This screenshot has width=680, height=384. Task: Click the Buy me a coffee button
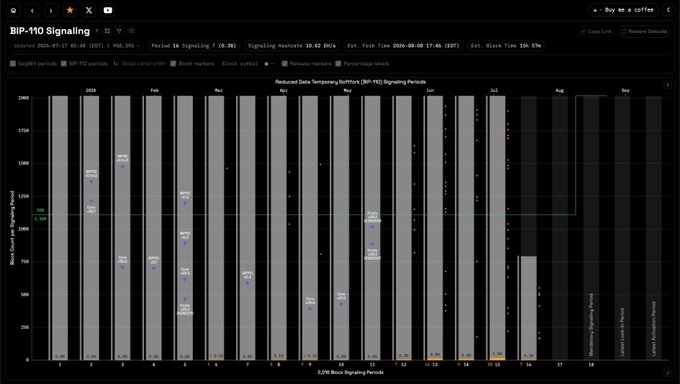click(x=623, y=10)
